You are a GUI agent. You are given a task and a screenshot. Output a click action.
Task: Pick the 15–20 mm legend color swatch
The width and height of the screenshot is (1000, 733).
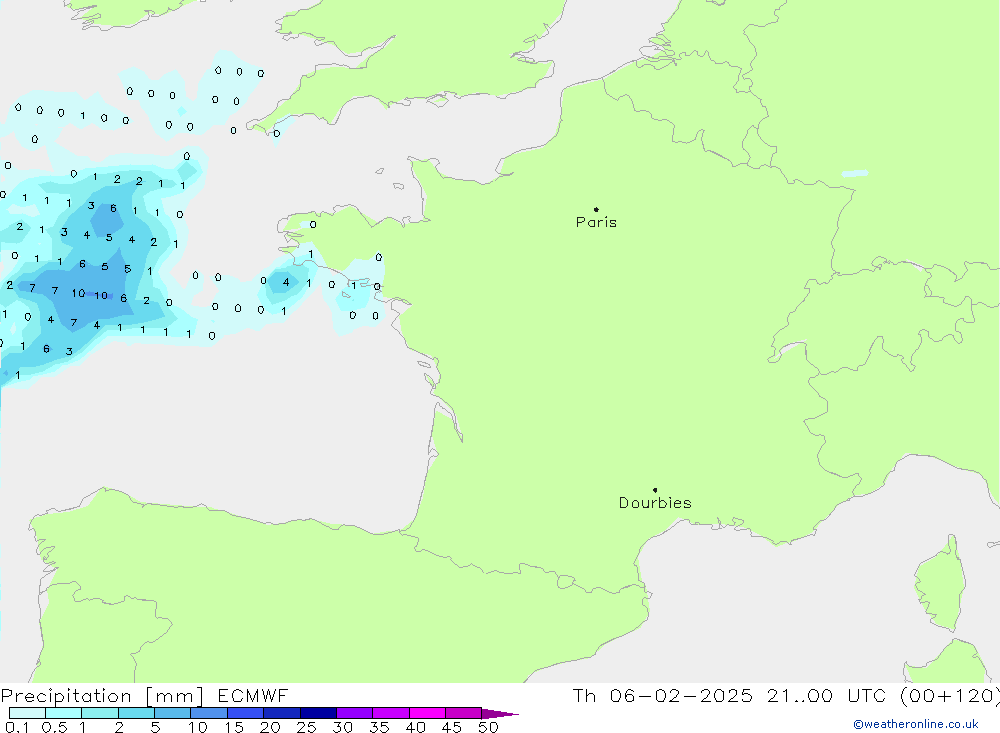246,713
